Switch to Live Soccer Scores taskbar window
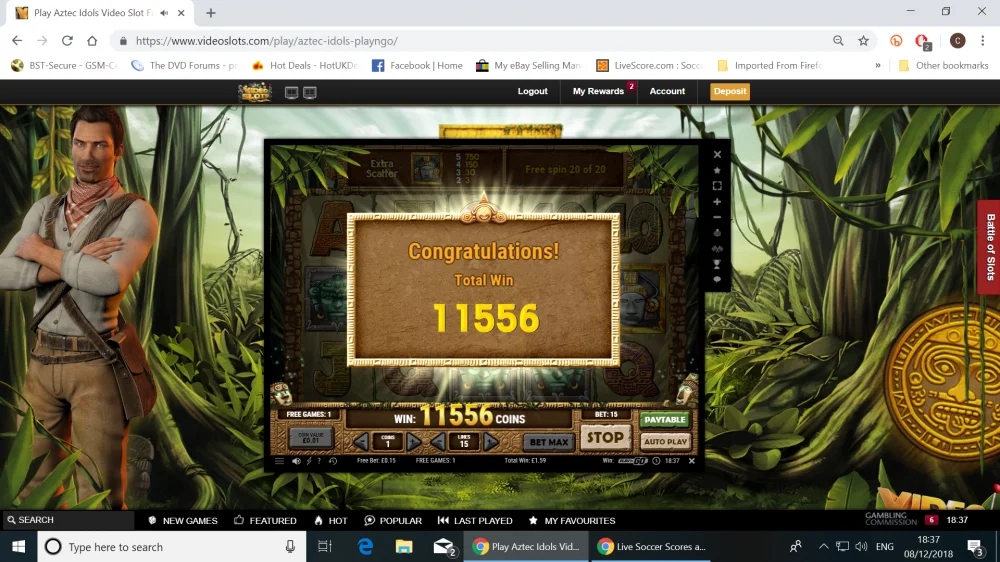 [651, 547]
